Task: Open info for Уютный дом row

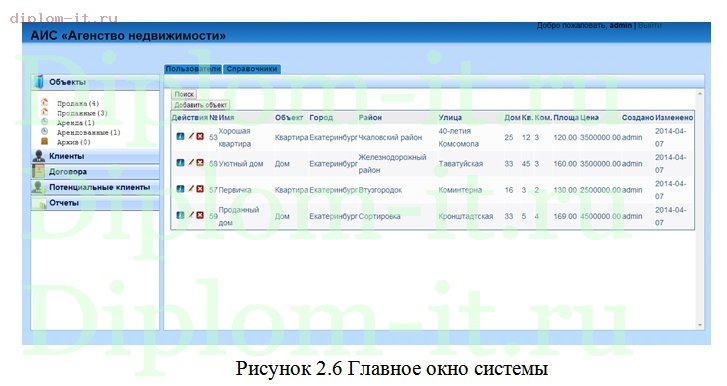Action: (180, 163)
